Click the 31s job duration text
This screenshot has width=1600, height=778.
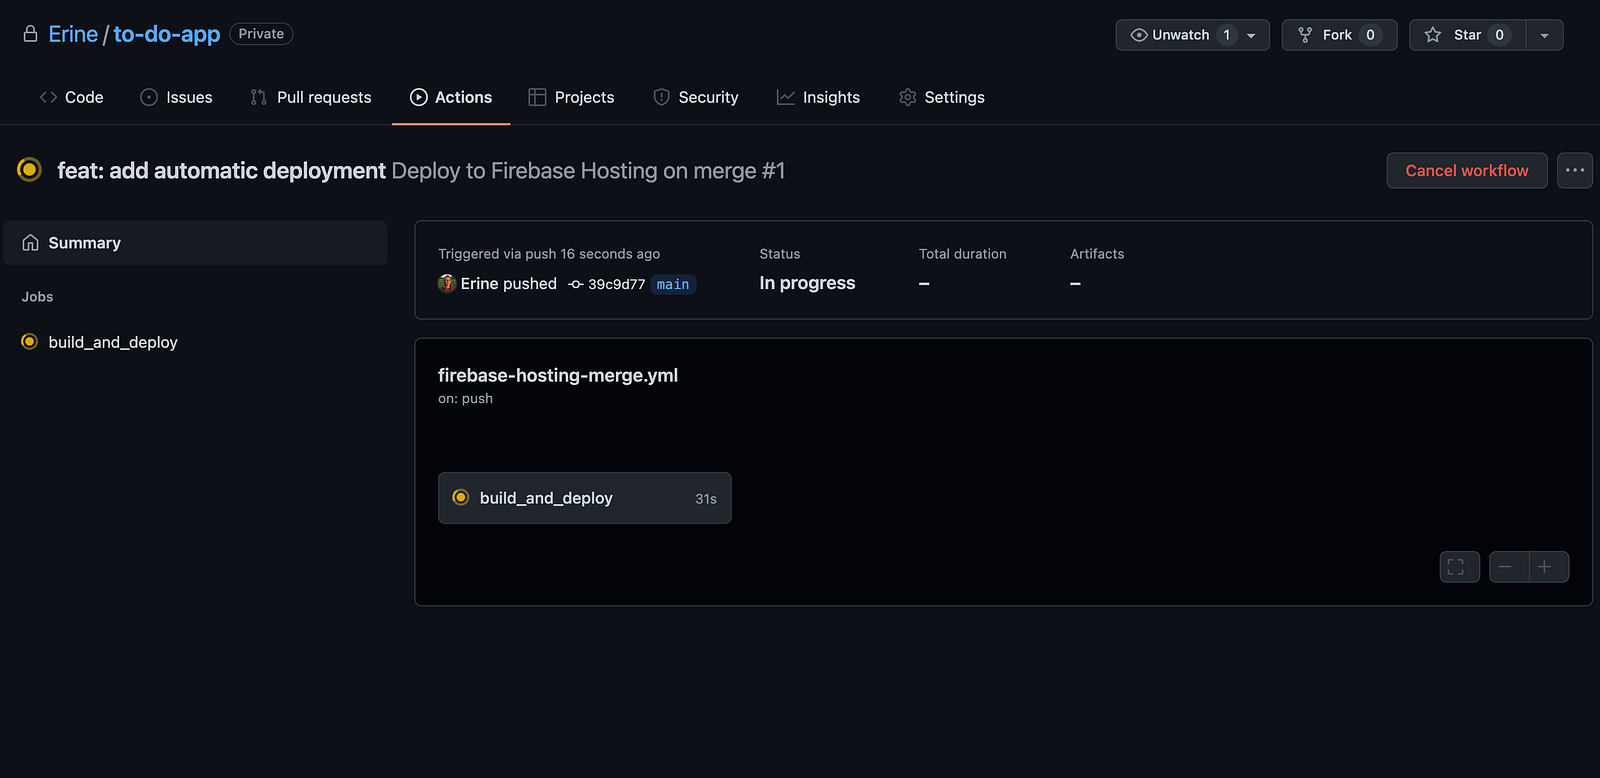pos(706,499)
